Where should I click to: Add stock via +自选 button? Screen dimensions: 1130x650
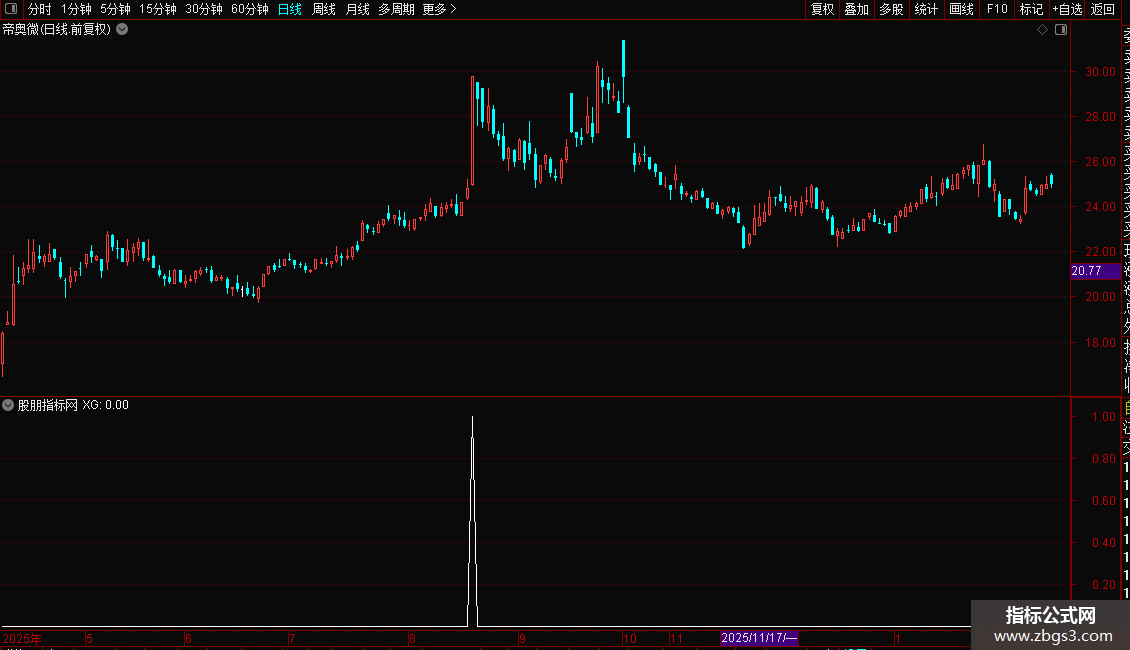(x=1067, y=9)
